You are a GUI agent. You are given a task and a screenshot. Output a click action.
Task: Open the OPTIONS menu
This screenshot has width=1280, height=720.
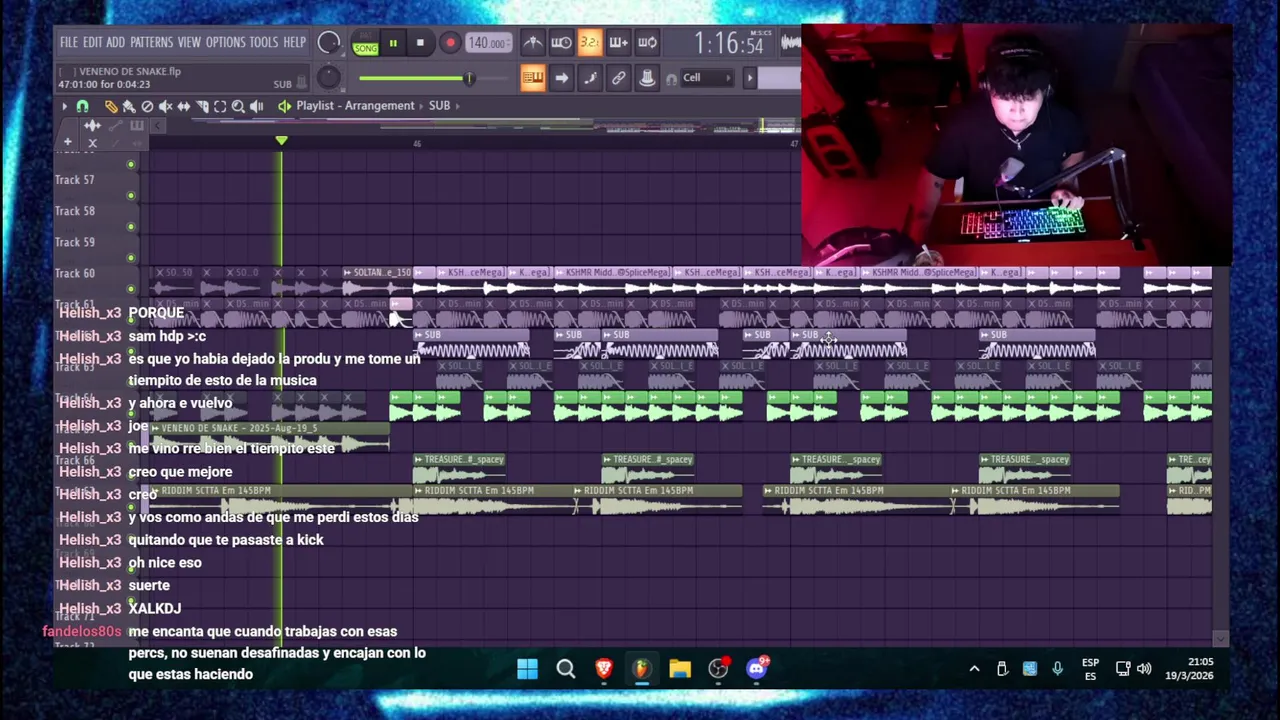(x=225, y=43)
